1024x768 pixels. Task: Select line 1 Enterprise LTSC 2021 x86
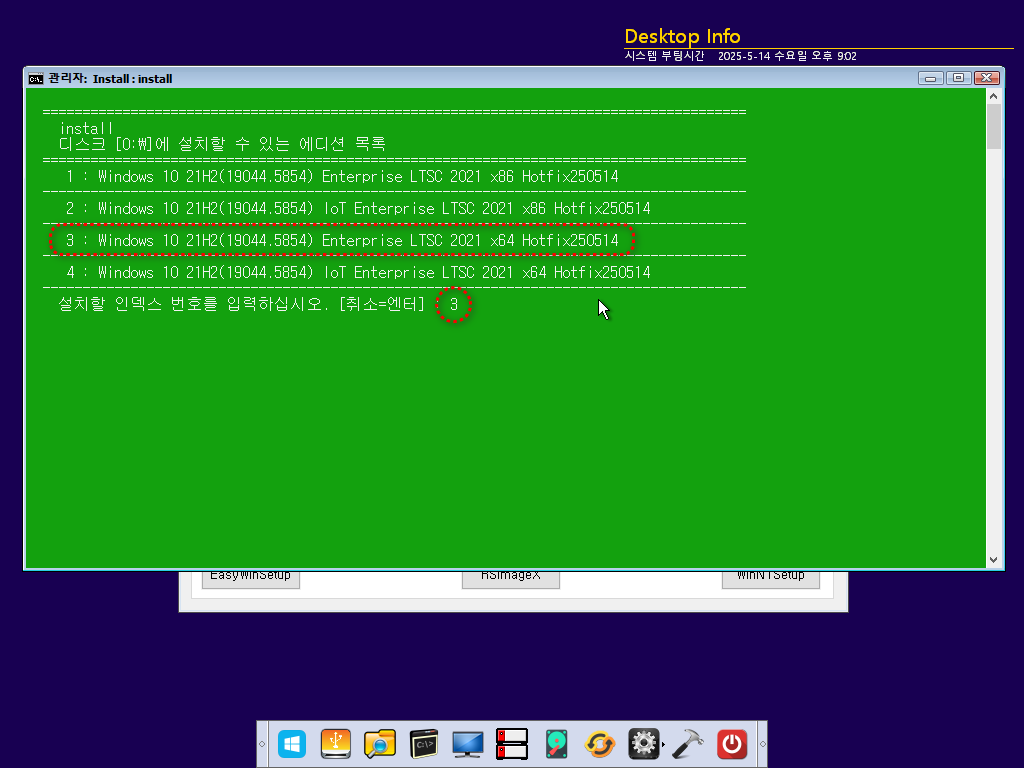point(342,176)
